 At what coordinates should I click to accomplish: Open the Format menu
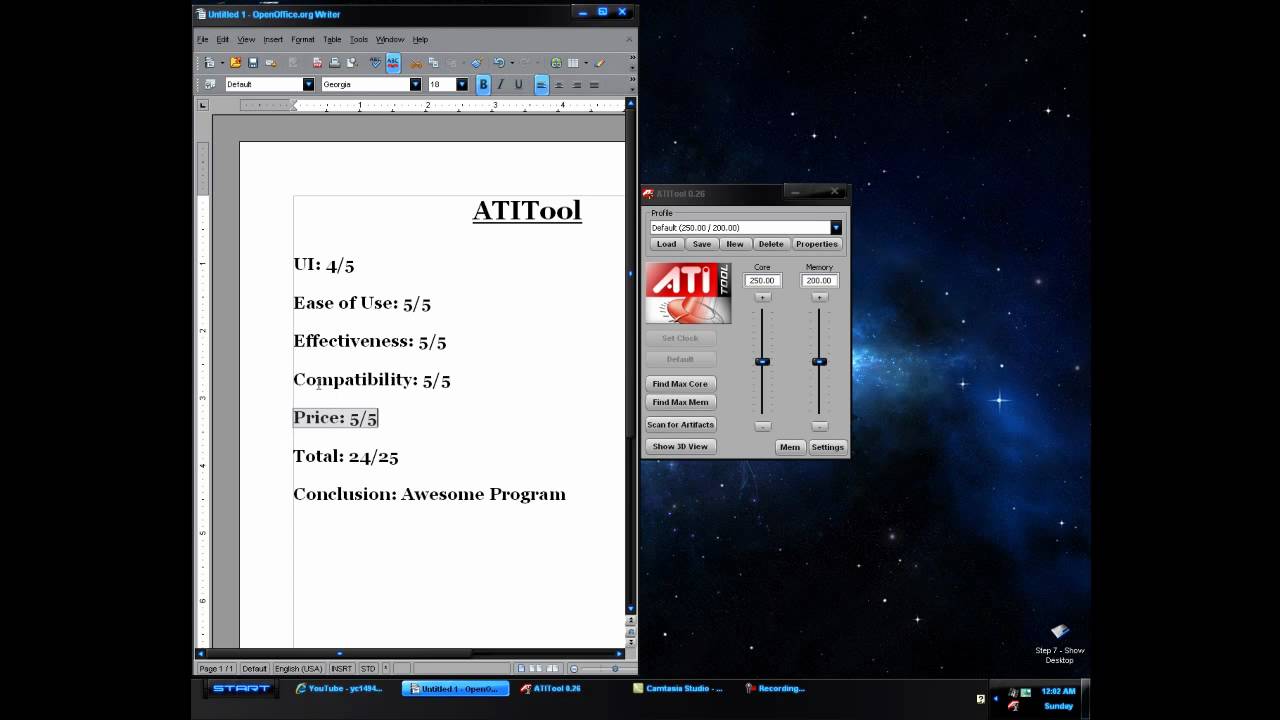(303, 40)
